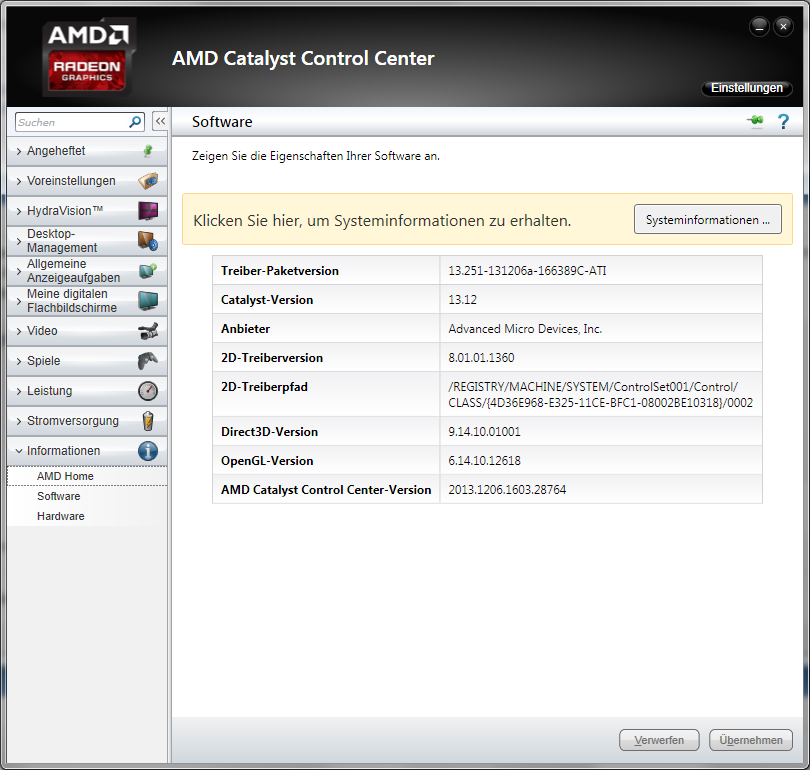This screenshot has width=810, height=770.
Task: Open help with the question mark icon
Action: point(783,122)
